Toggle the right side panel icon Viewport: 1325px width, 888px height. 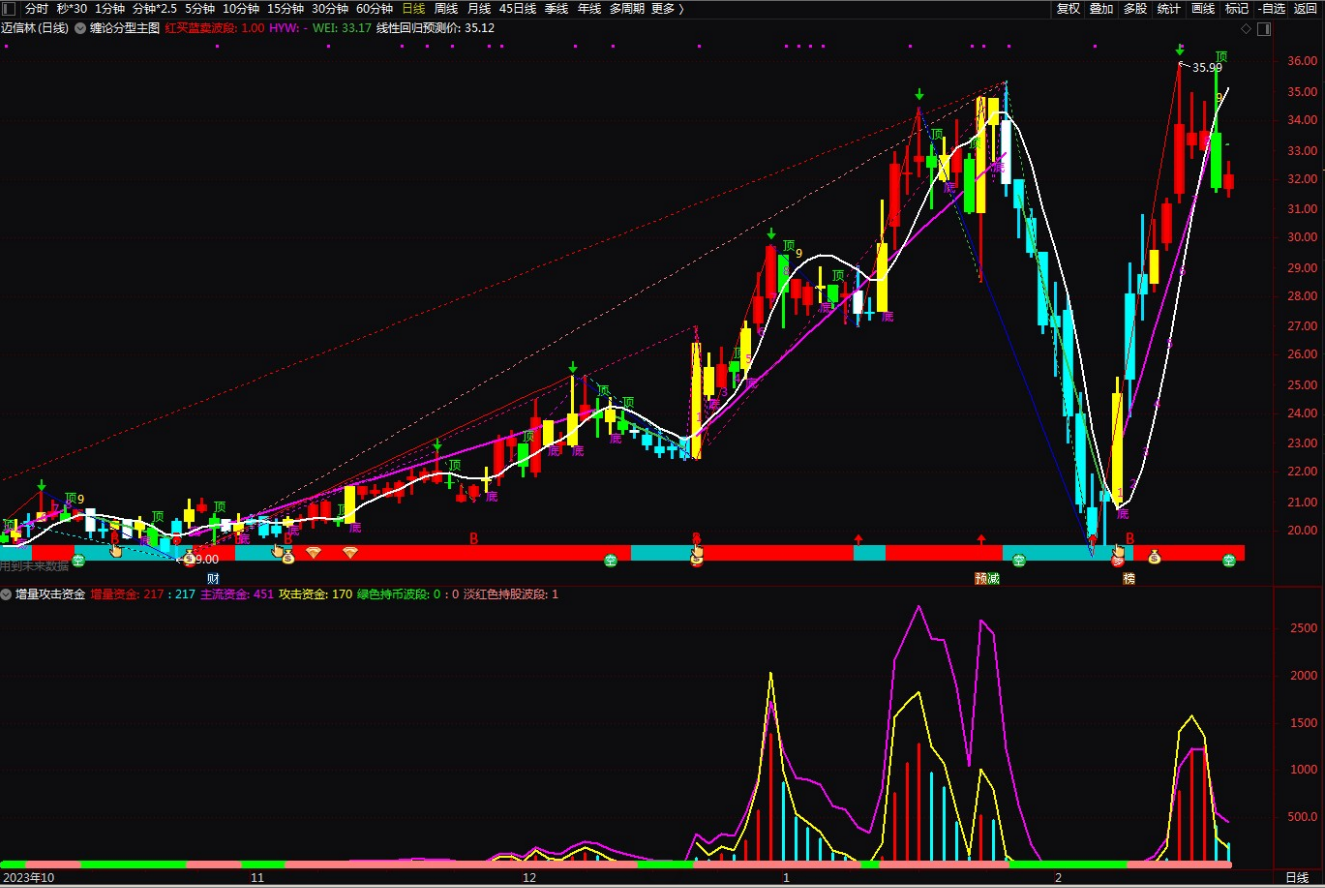pos(1263,27)
